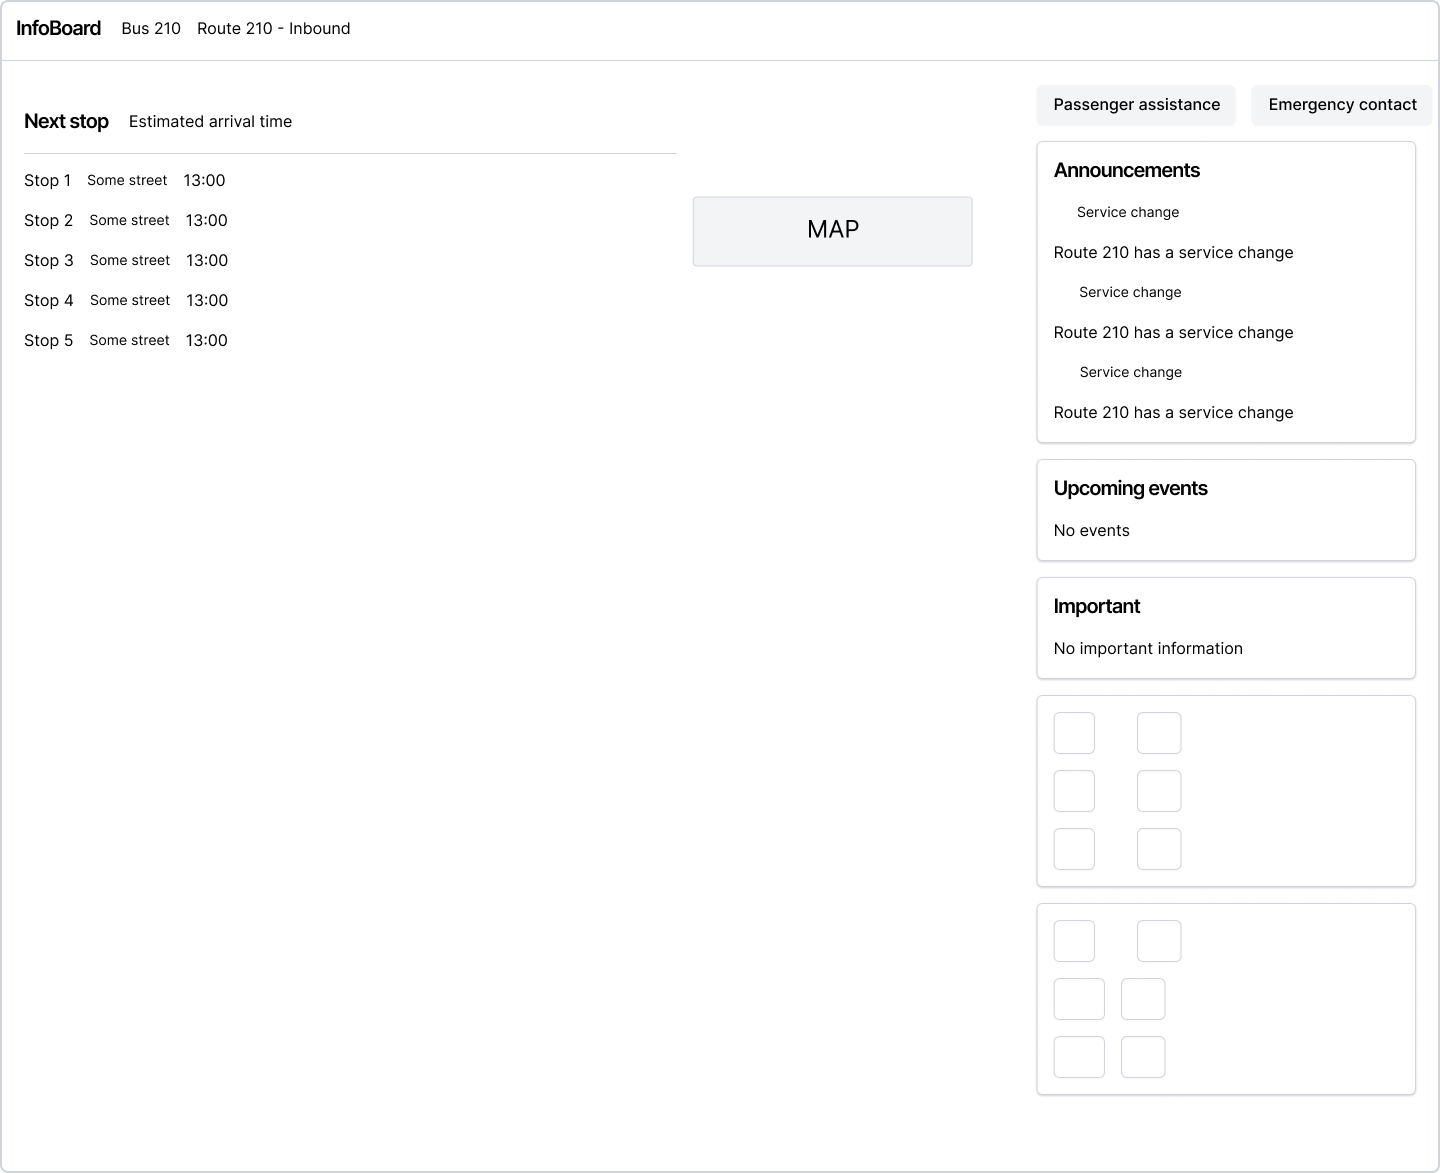This screenshot has width=1440, height=1173.
Task: Click the Announcements heading
Action: pyautogui.click(x=1126, y=170)
